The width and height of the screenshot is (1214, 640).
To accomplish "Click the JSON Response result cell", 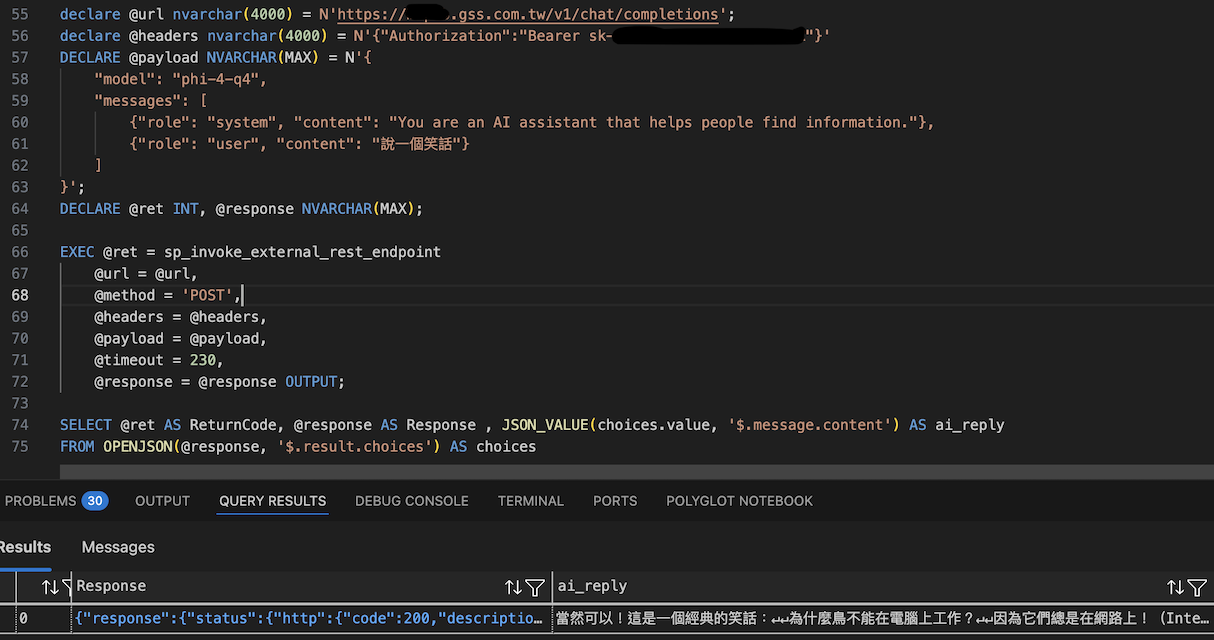I will pyautogui.click(x=311, y=619).
